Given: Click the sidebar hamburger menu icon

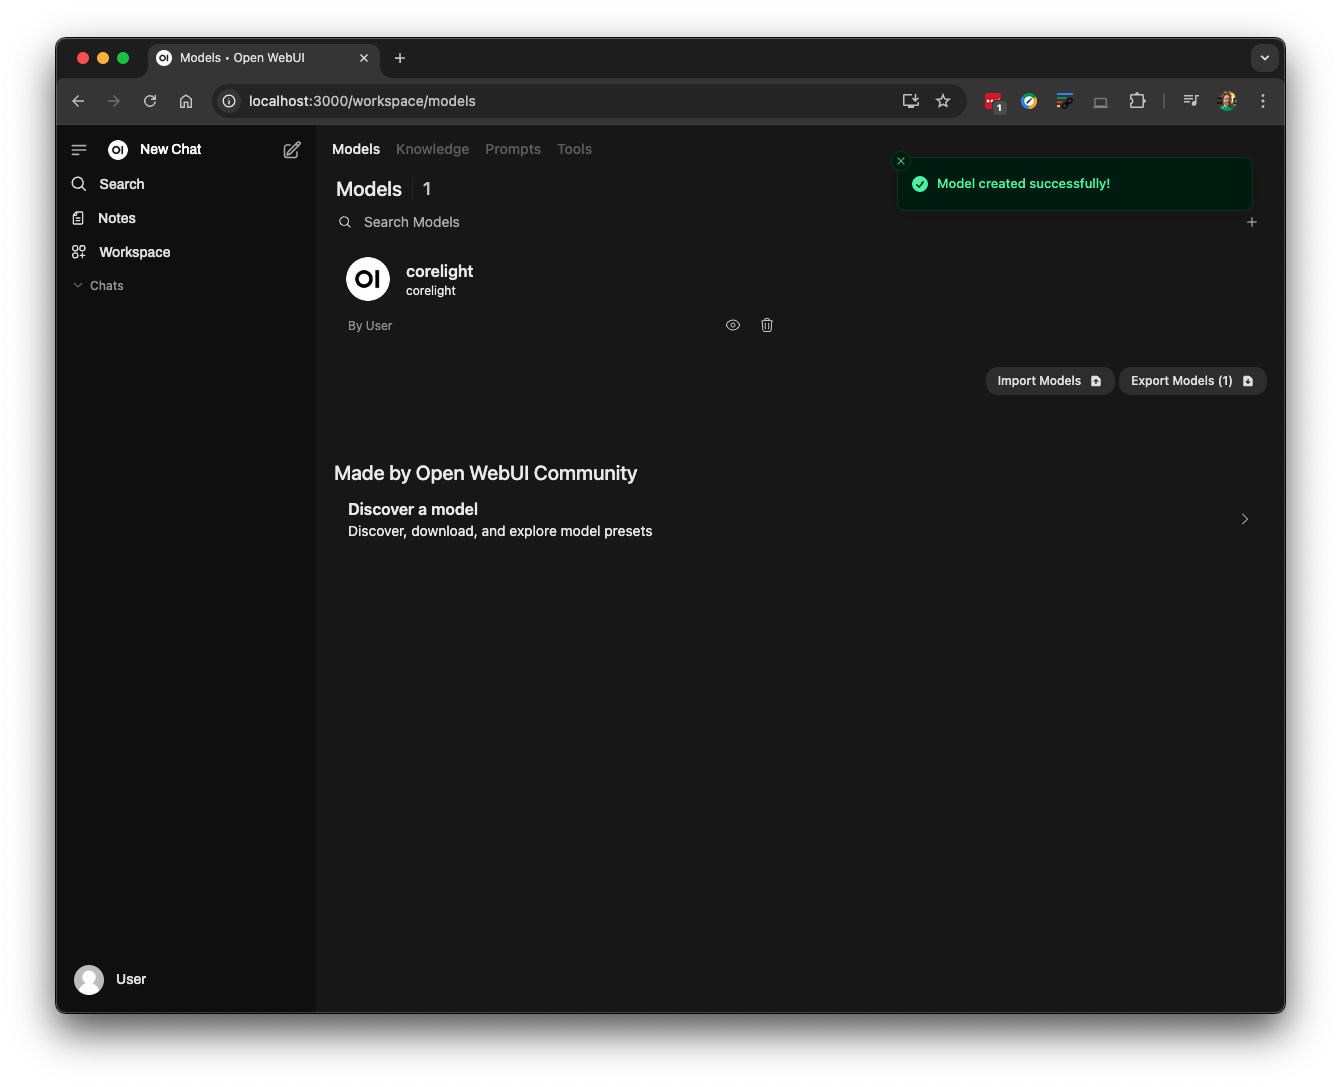Looking at the screenshot, I should [x=79, y=150].
